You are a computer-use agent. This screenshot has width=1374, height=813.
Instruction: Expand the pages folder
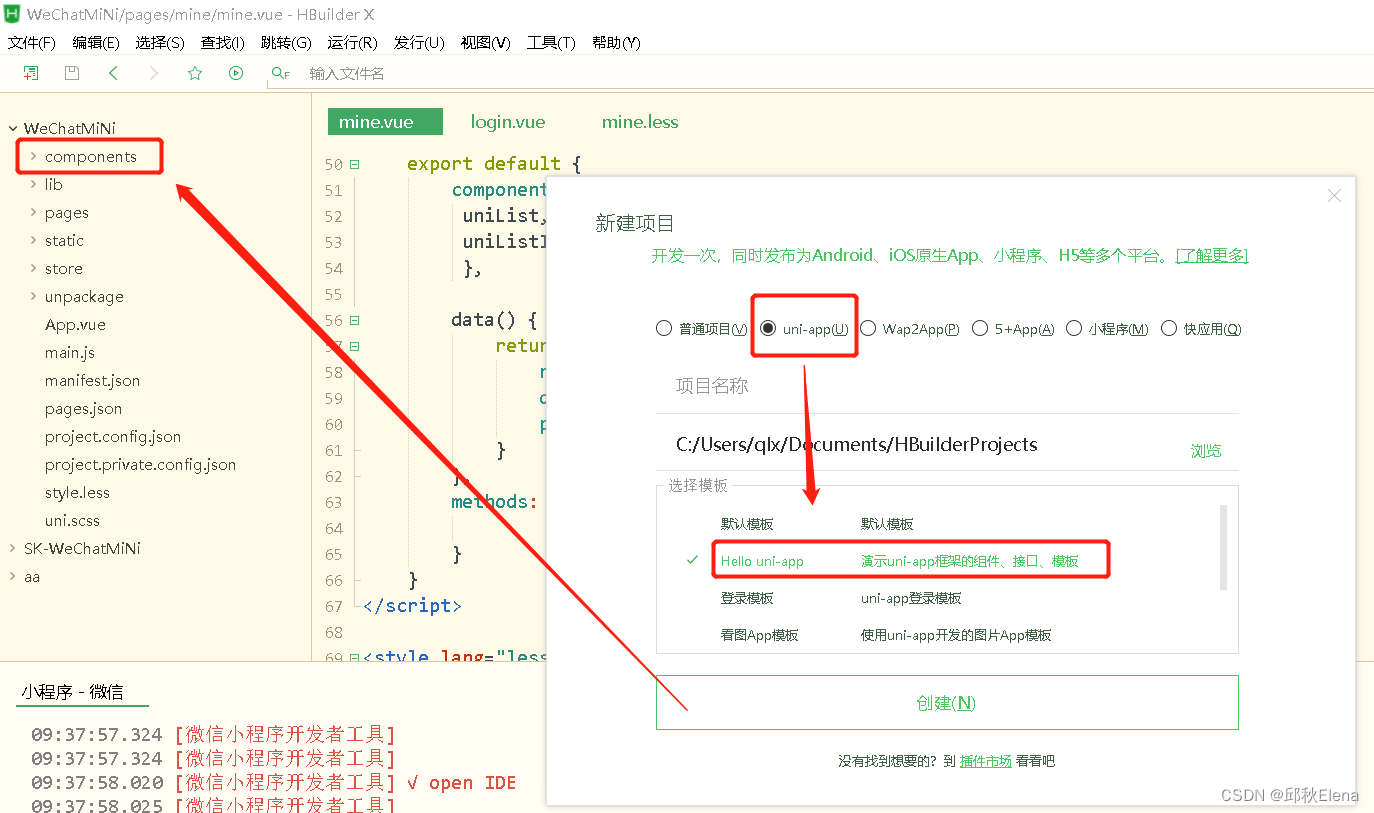[33, 213]
